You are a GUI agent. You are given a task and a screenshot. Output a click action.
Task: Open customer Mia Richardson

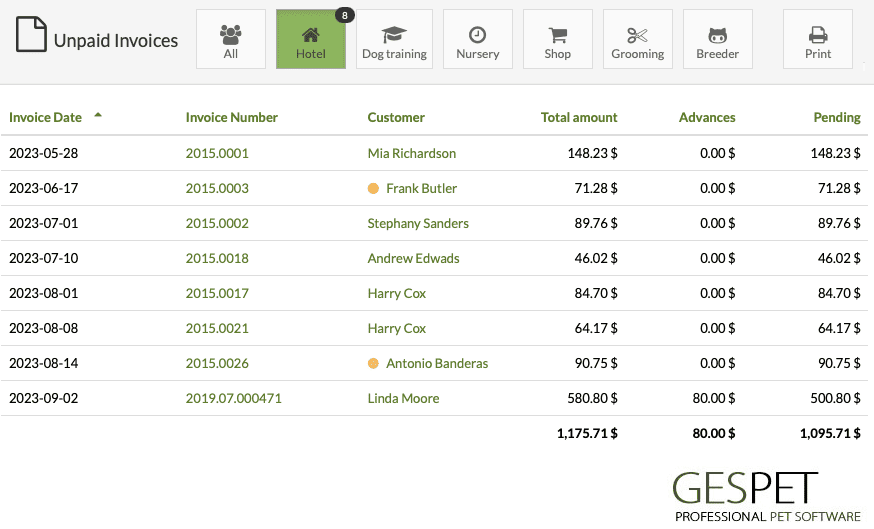(411, 153)
